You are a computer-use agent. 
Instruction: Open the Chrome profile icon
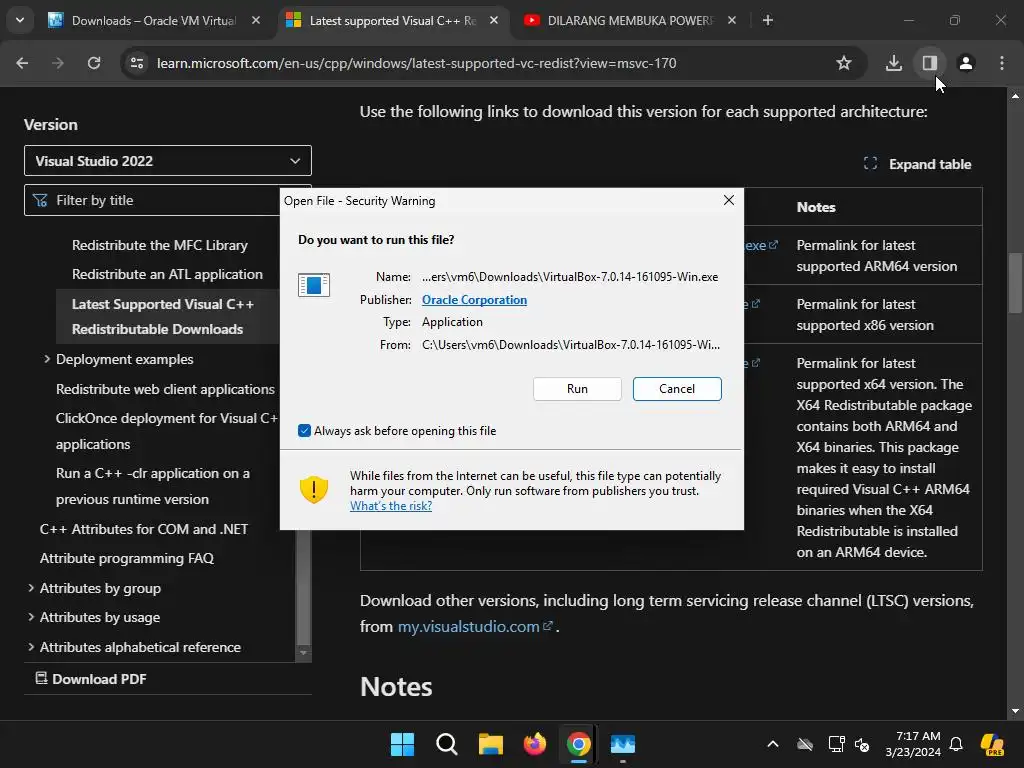[965, 63]
